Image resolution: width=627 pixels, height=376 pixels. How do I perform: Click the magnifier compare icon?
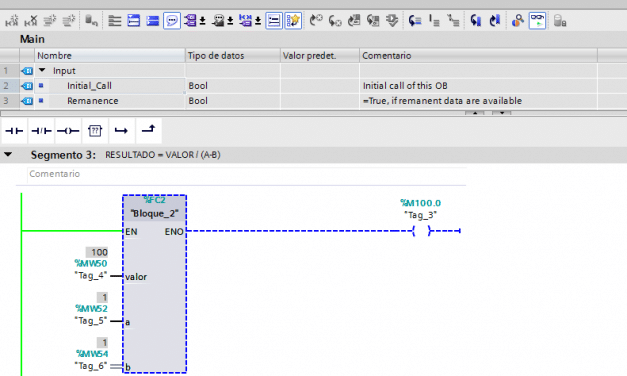click(518, 20)
